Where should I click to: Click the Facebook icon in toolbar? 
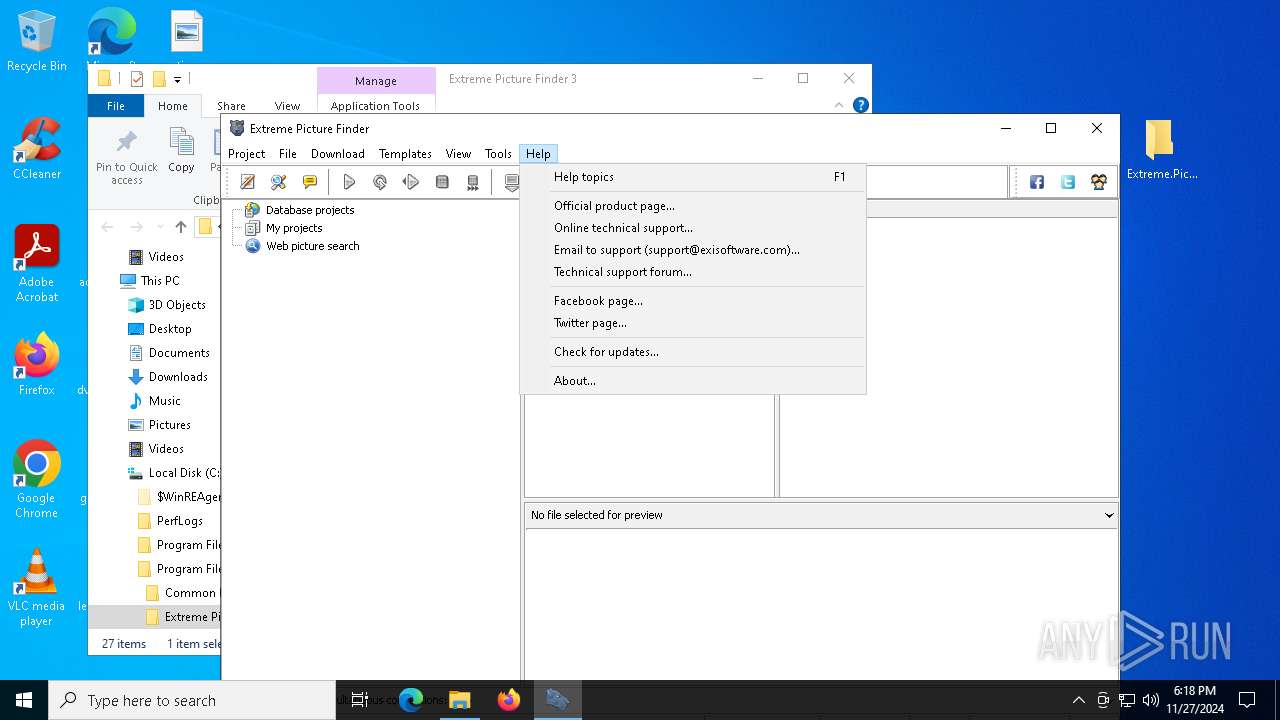1037,182
